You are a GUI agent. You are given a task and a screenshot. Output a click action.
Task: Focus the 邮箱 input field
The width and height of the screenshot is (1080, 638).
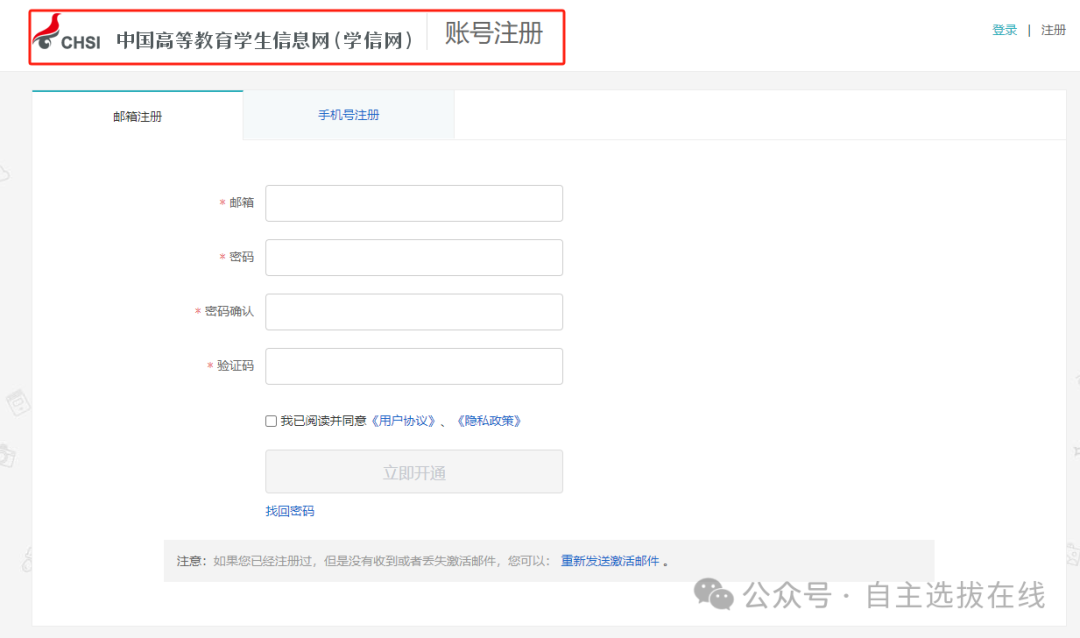[x=413, y=203]
